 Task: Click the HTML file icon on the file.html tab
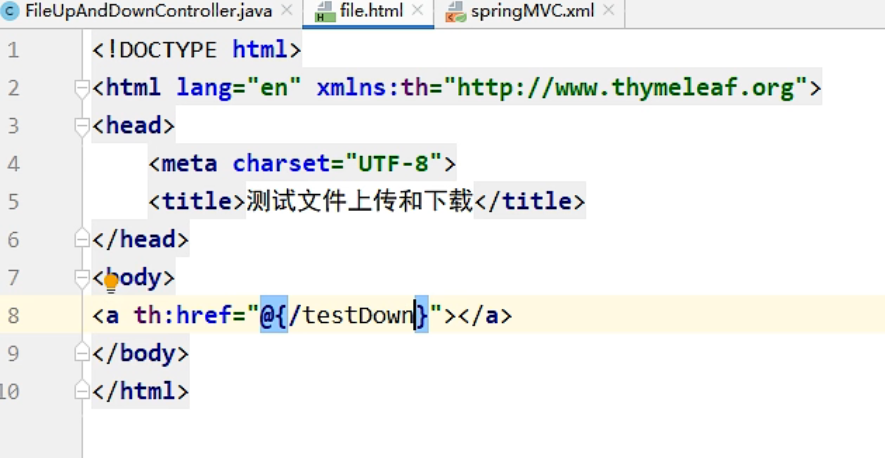(x=325, y=12)
